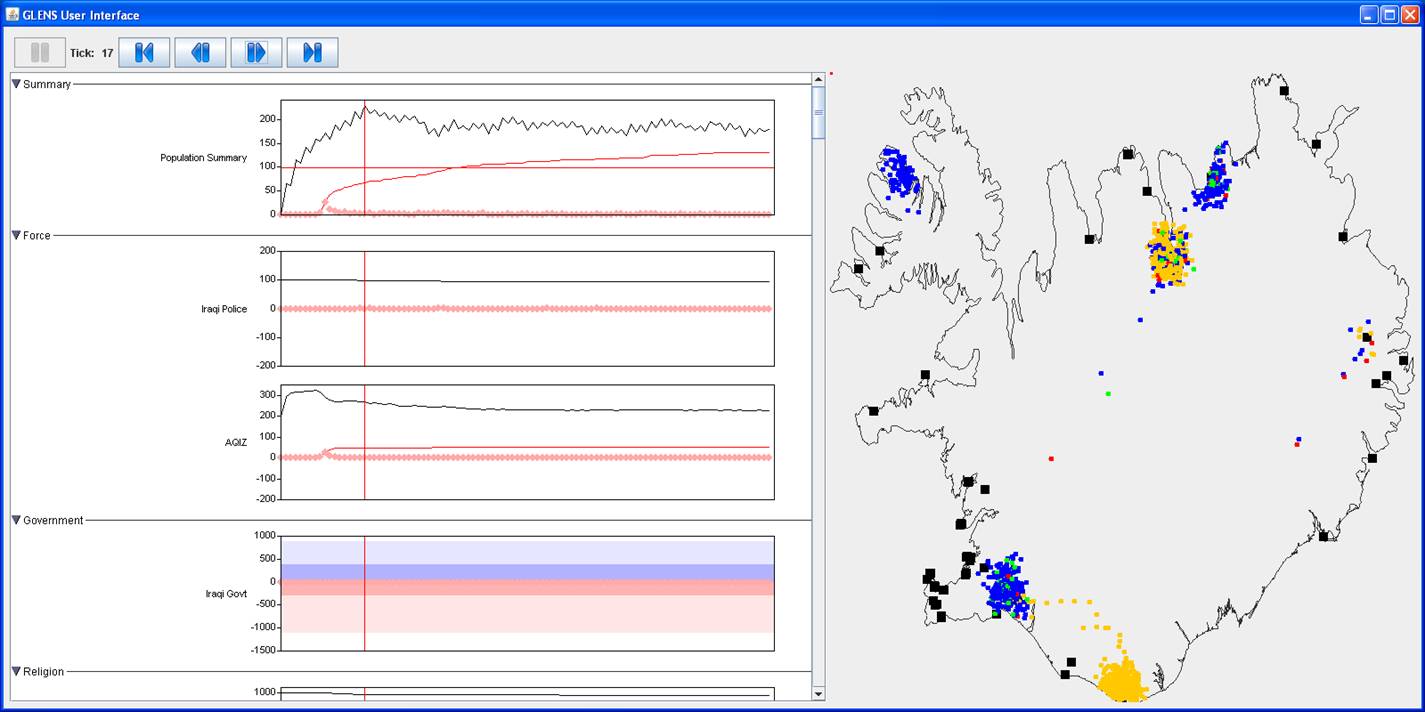The height and width of the screenshot is (712, 1425).
Task: Click the 'AQIZ' chart label
Action: [x=236, y=442]
